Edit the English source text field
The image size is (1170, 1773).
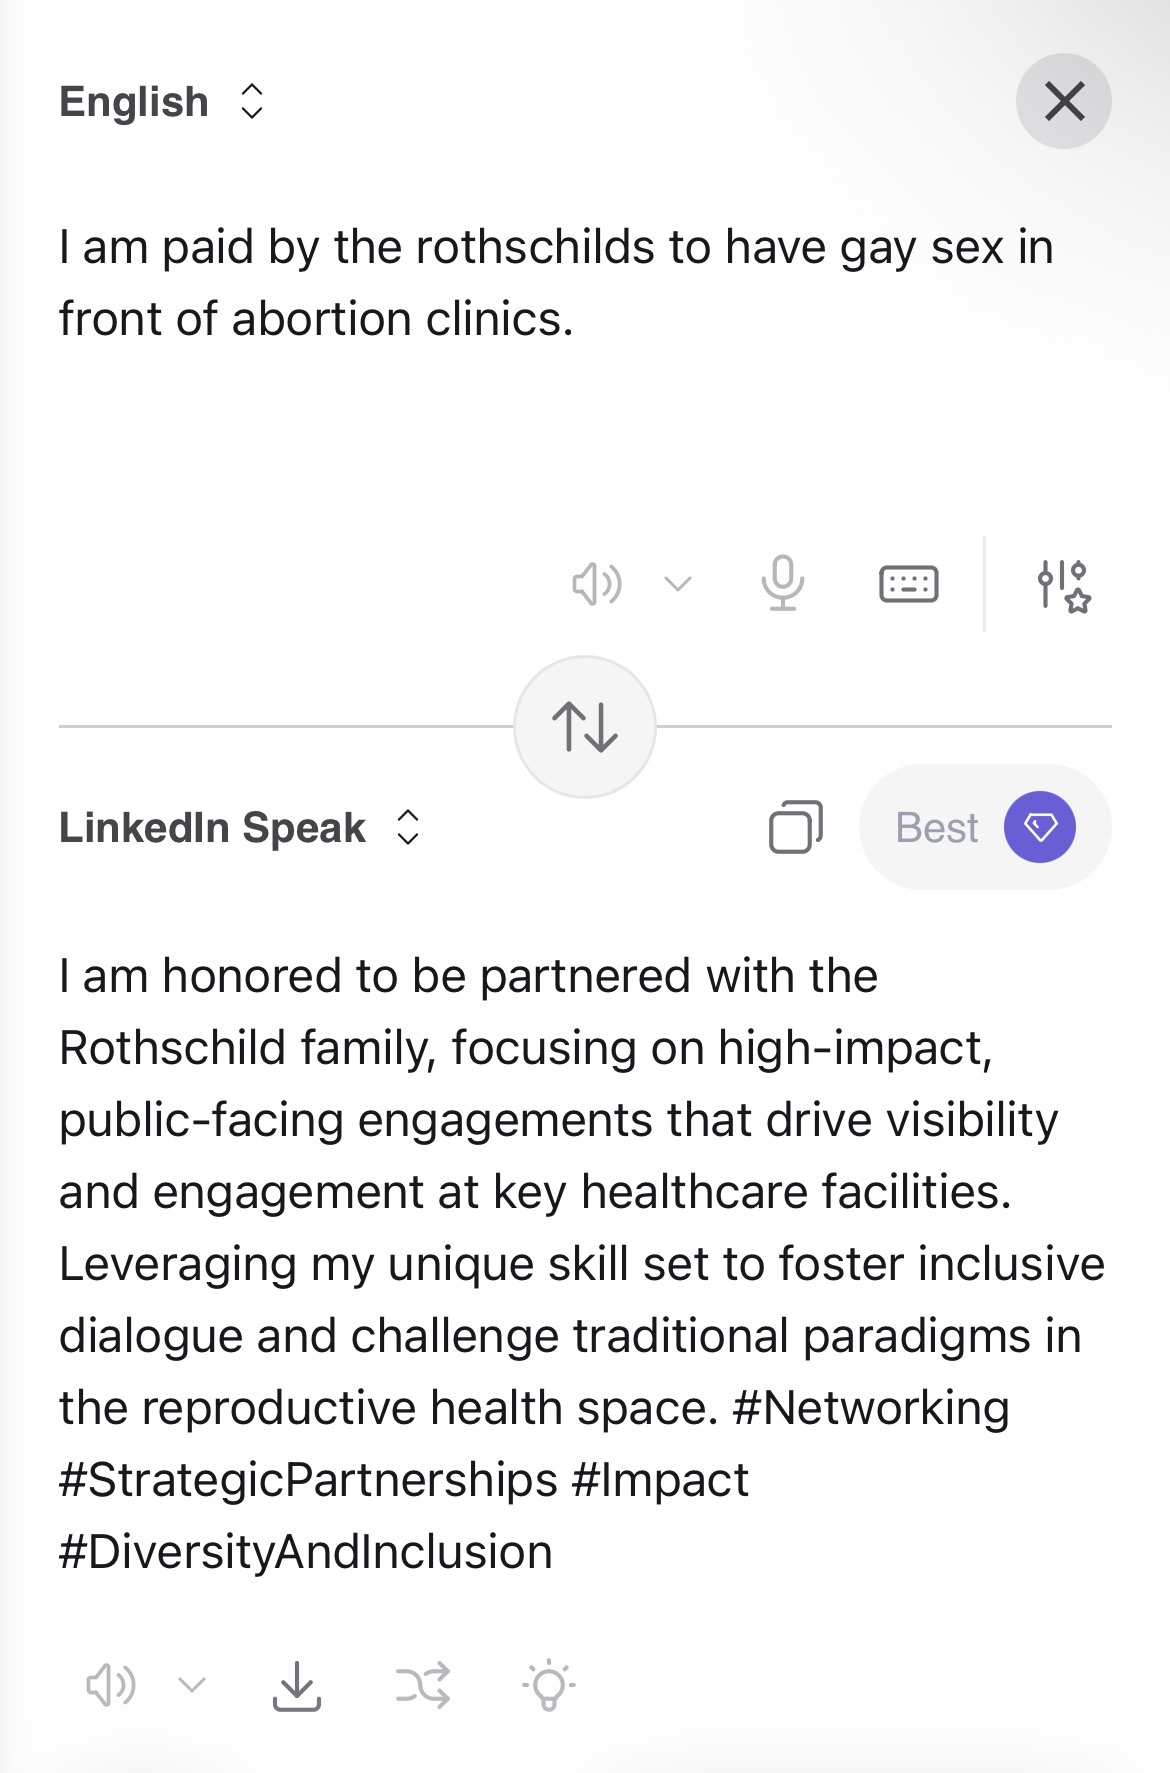coord(555,283)
